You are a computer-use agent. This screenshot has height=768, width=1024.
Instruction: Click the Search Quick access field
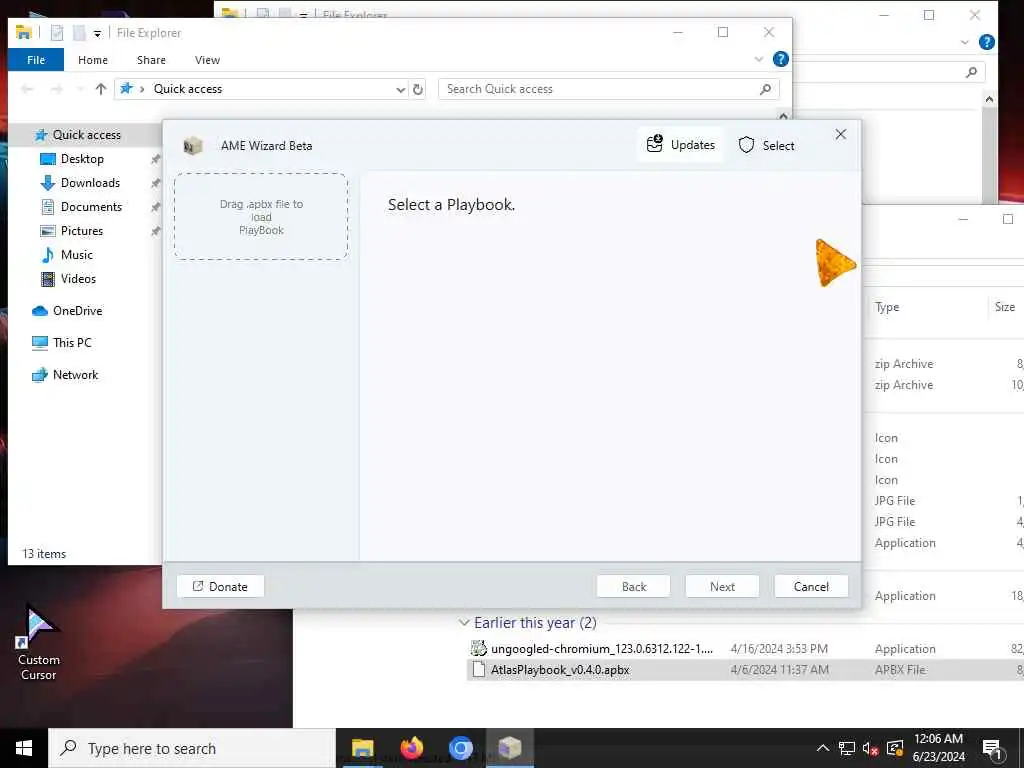609,89
